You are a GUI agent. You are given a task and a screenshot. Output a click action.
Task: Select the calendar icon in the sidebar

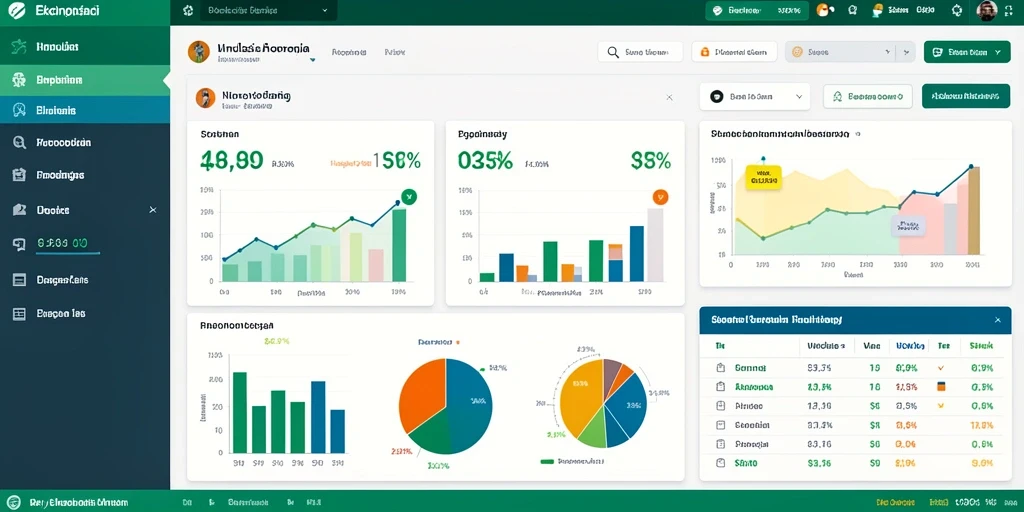(x=19, y=175)
